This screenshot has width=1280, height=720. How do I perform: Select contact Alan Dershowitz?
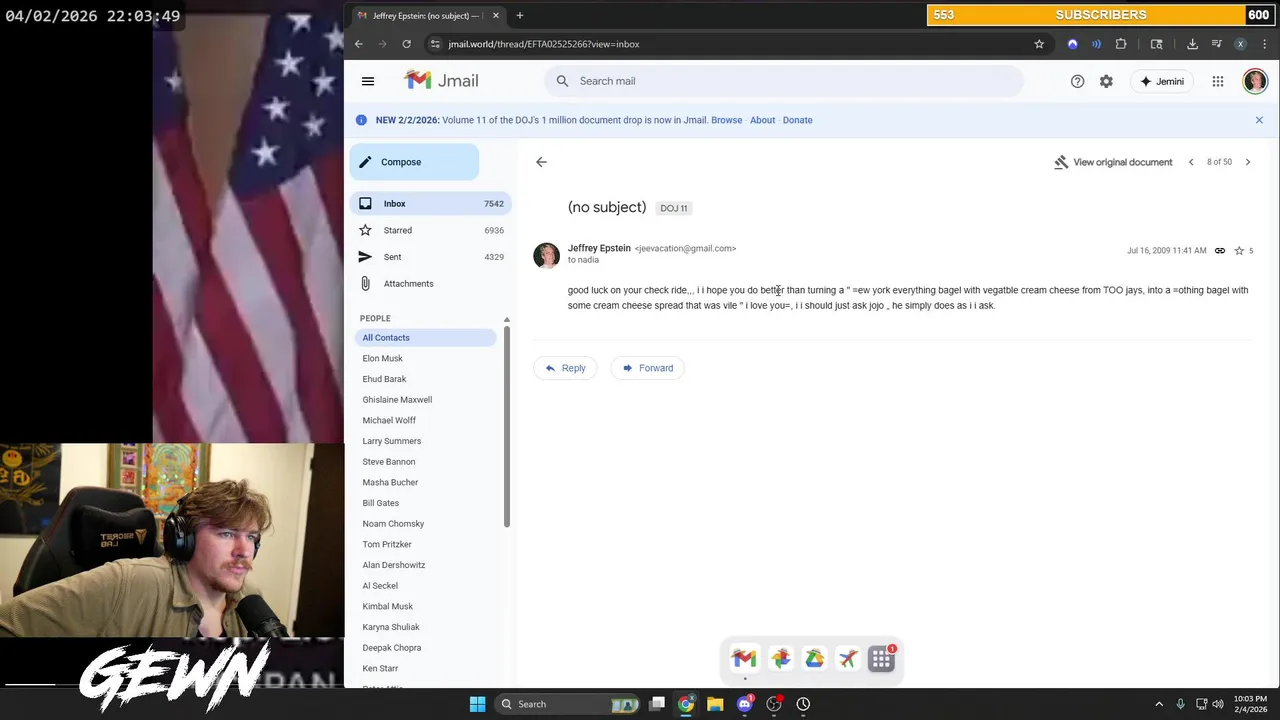click(x=394, y=565)
